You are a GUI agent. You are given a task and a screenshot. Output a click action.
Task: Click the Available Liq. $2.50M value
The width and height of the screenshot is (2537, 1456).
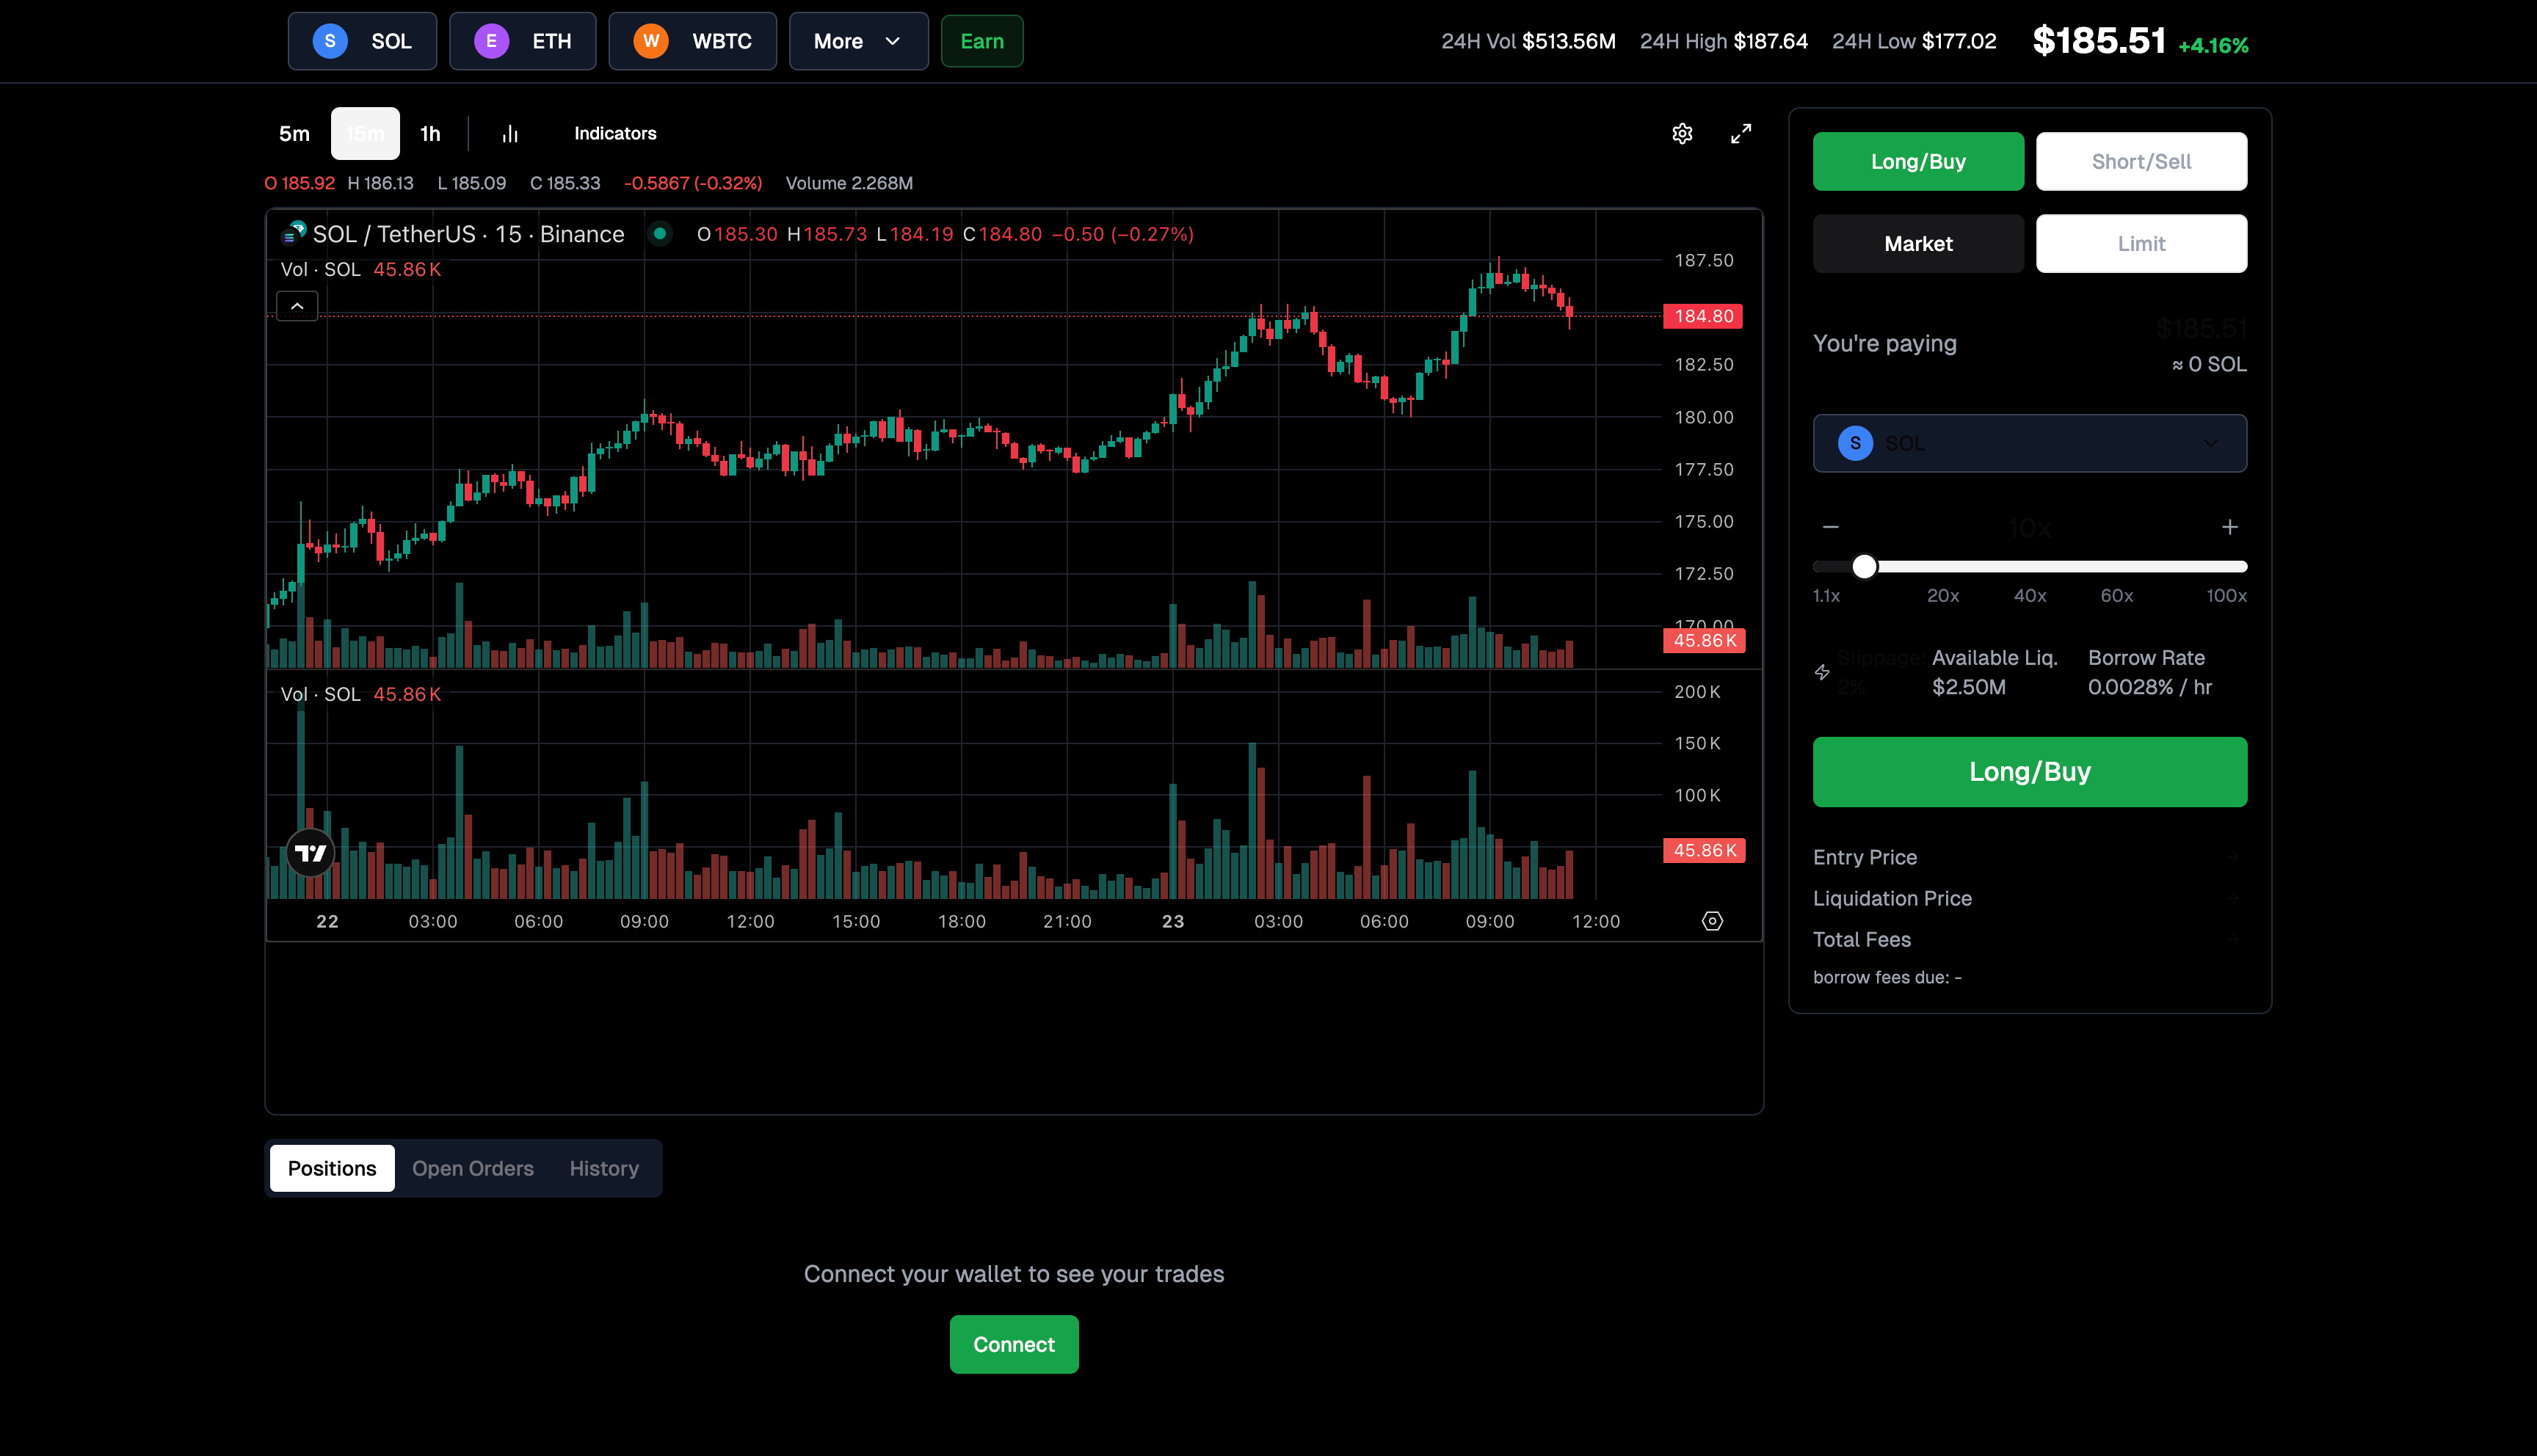(1969, 687)
